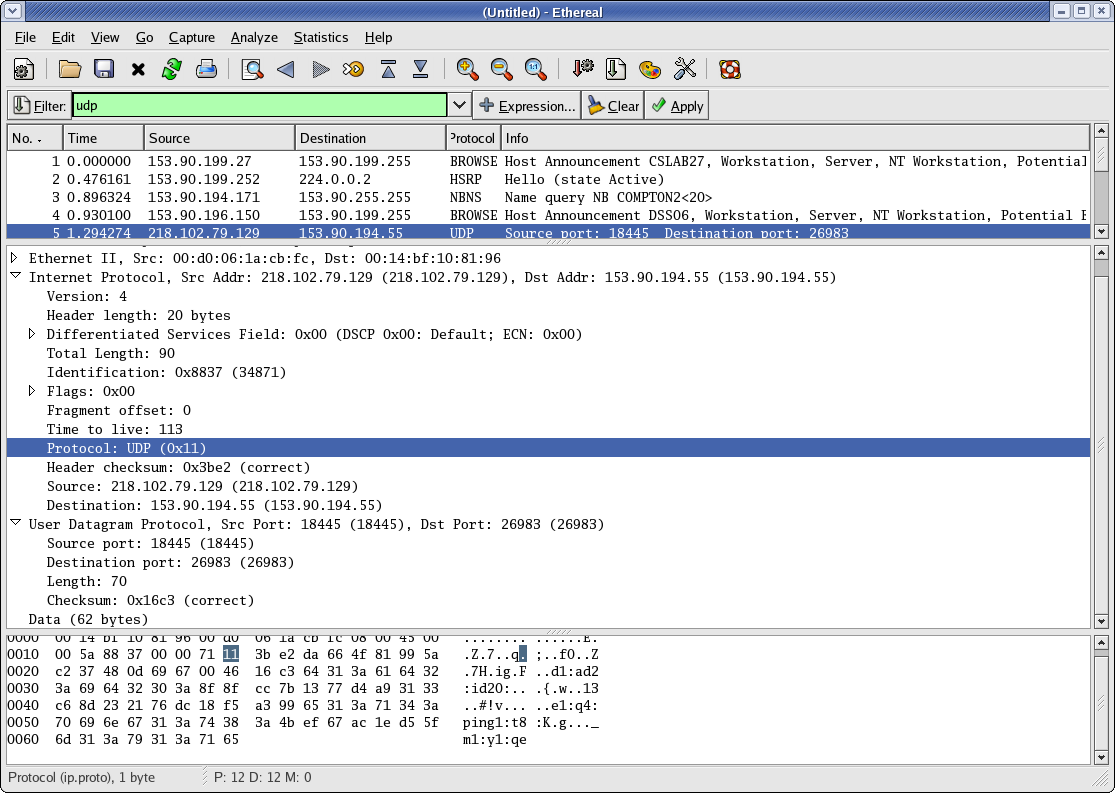Jump to first packet icon
Viewport: 1115px width, 793px height.
388,69
